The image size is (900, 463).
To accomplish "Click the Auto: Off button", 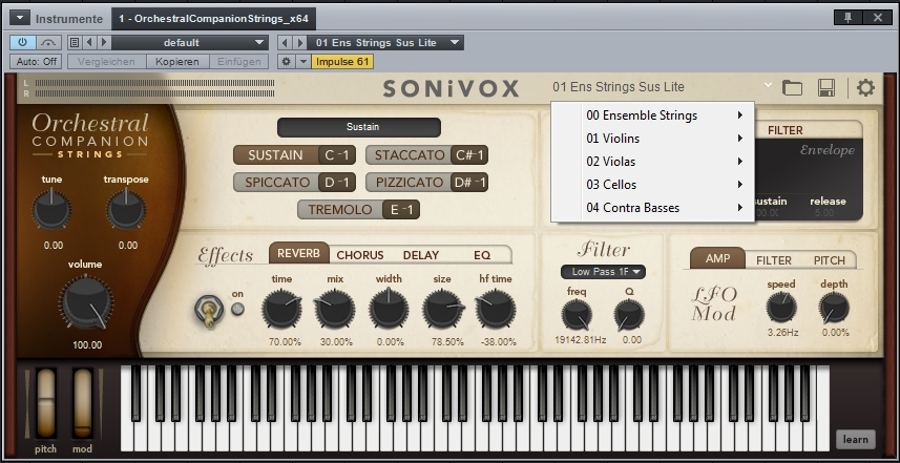I will [36, 61].
